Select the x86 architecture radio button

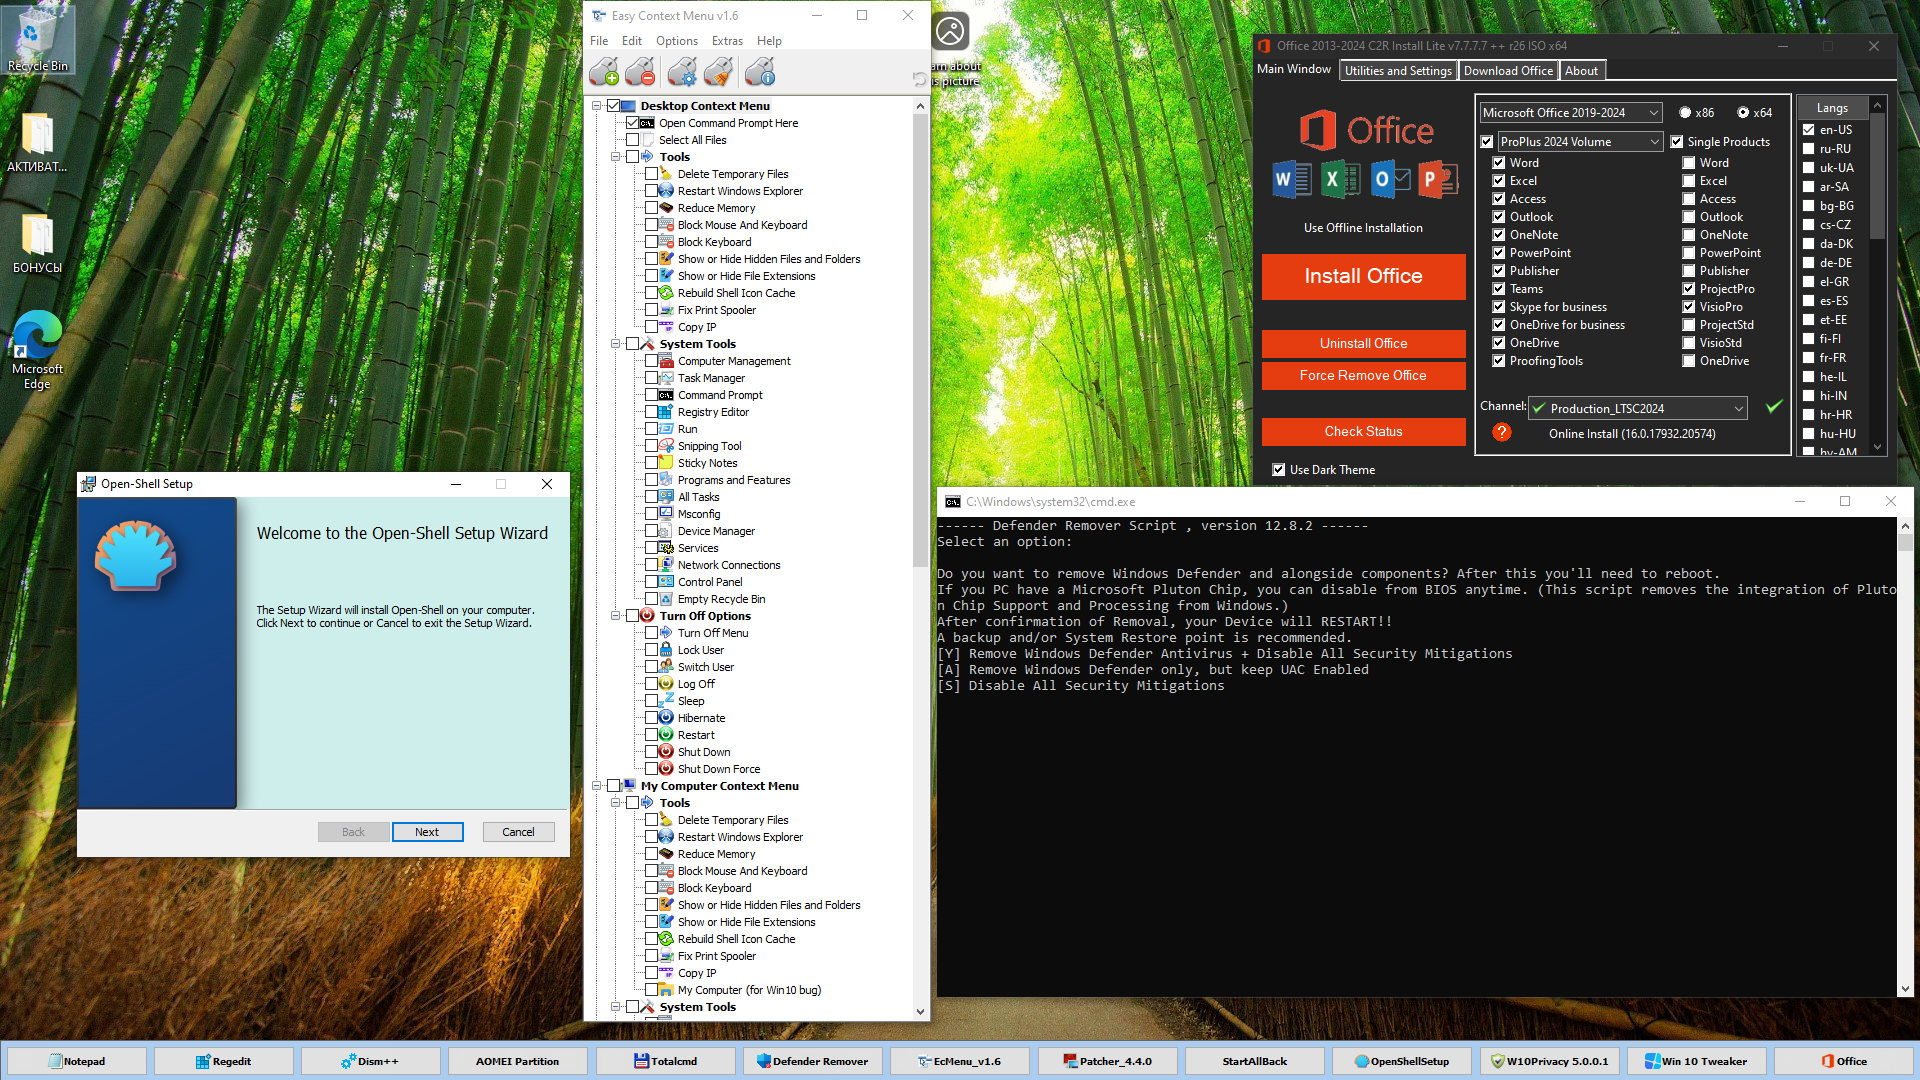(1686, 113)
